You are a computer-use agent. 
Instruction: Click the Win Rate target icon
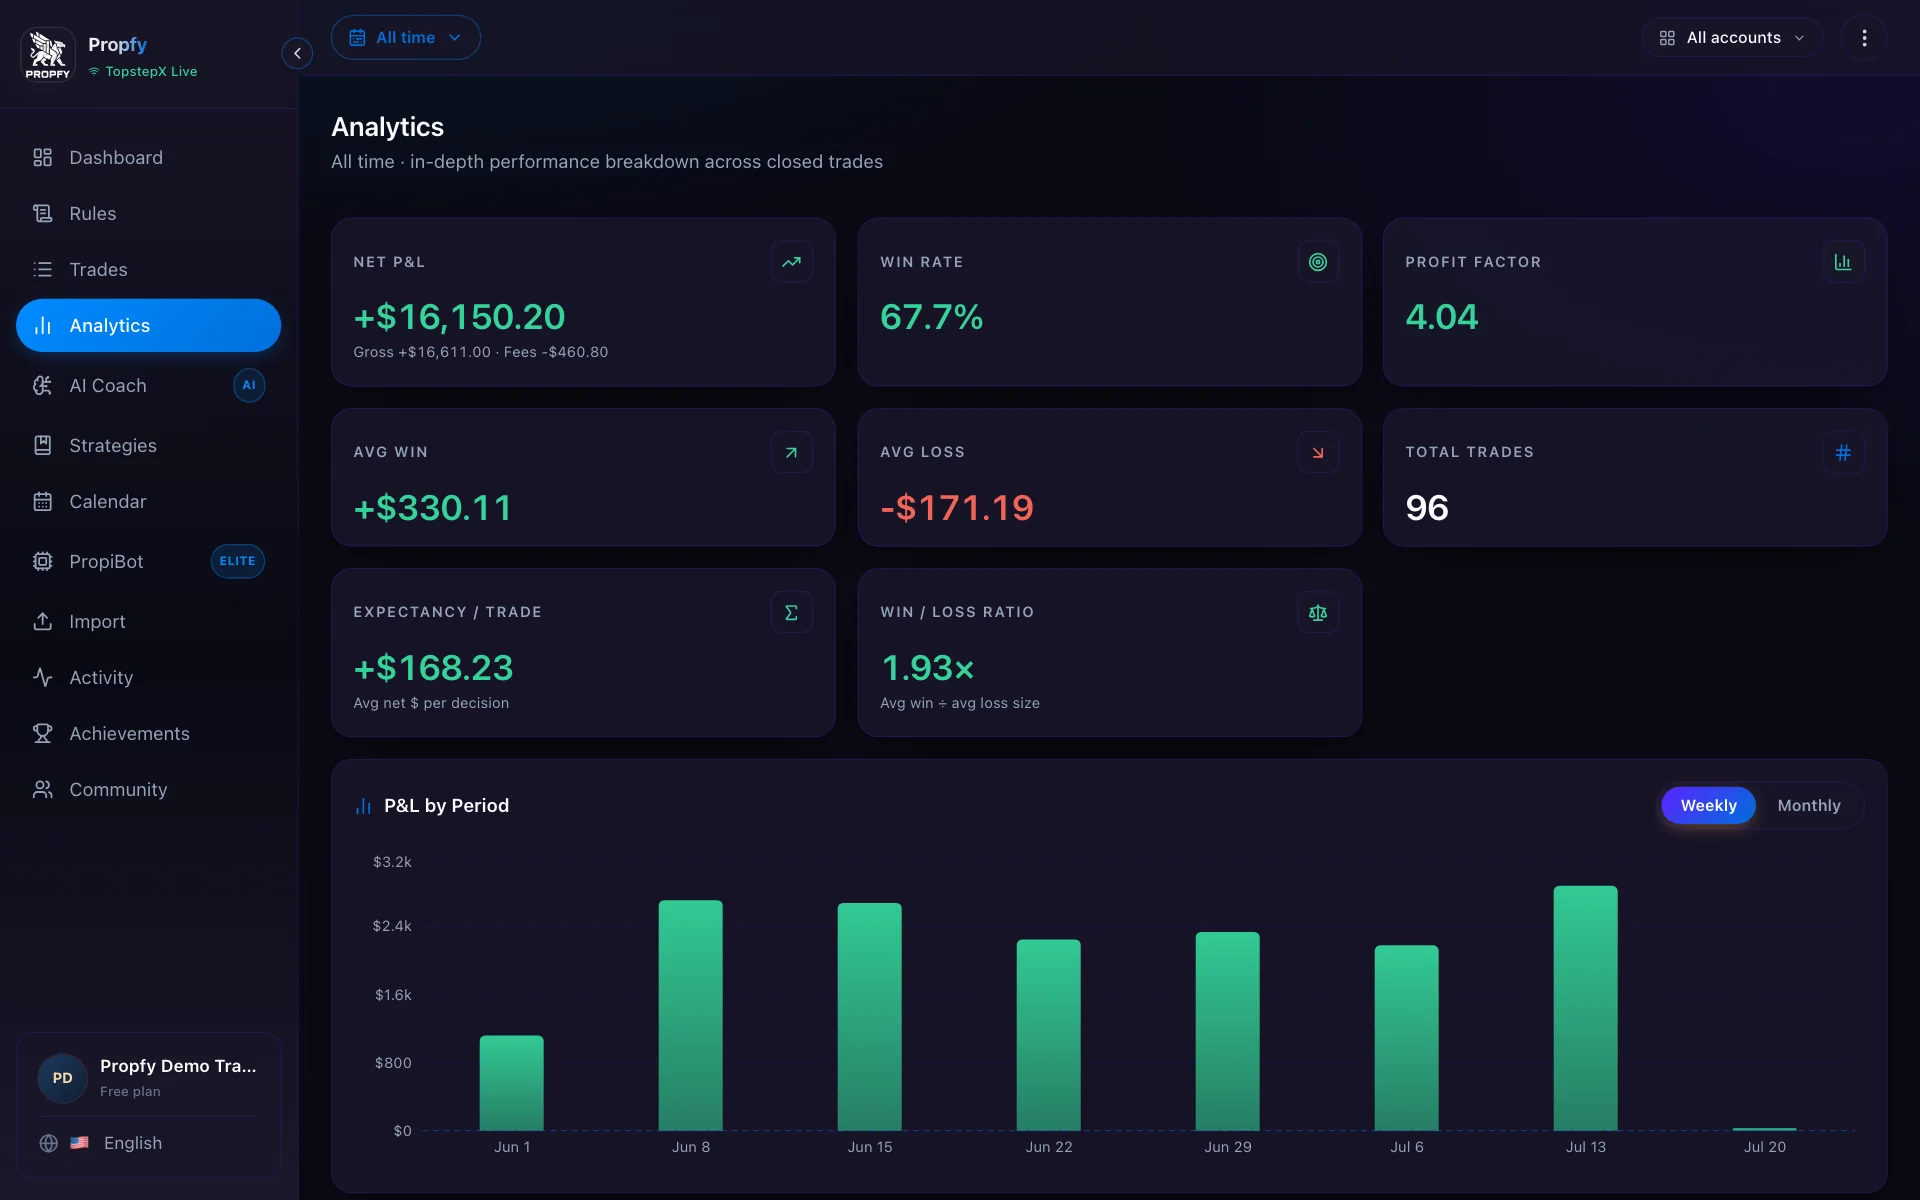click(1318, 262)
